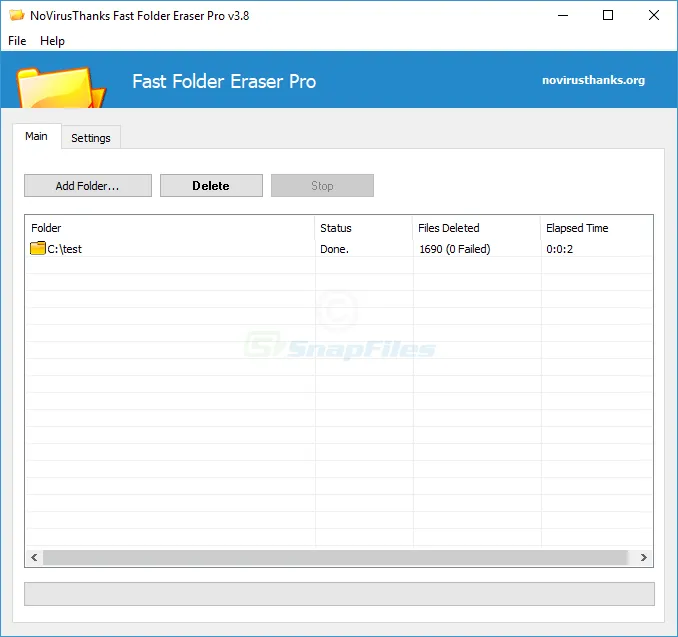Click the large folder logo in the banner
Screen dimensions: 678x637
point(61,87)
